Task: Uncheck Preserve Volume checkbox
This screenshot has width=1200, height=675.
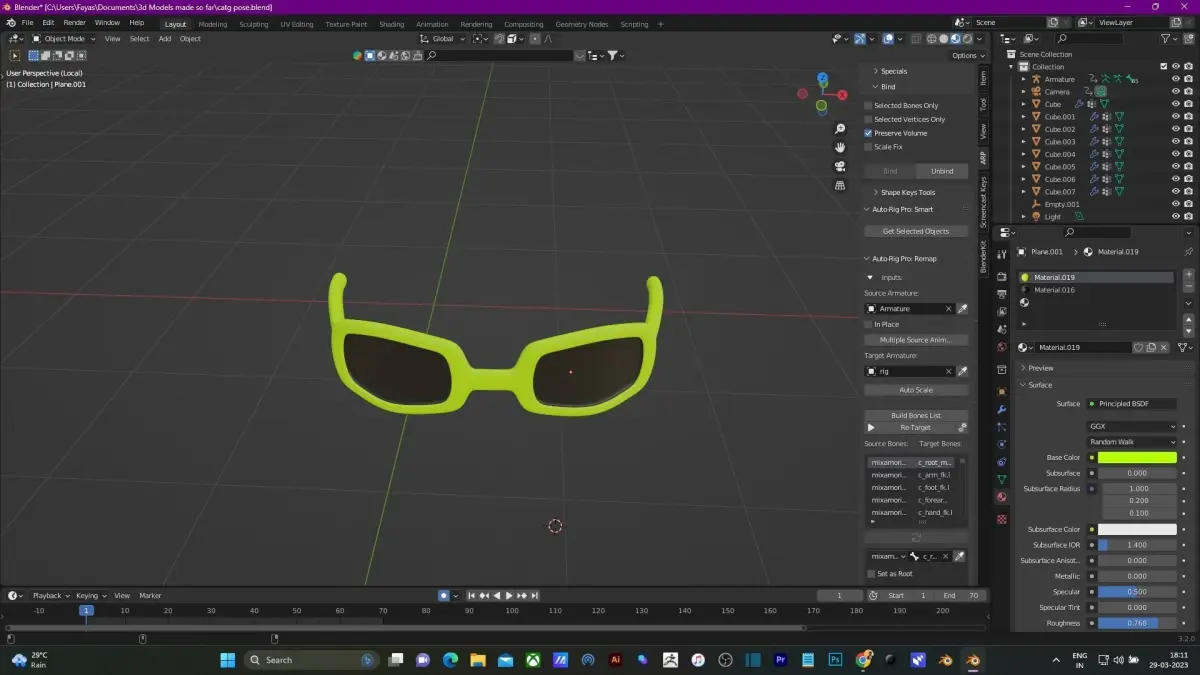Action: coord(869,133)
